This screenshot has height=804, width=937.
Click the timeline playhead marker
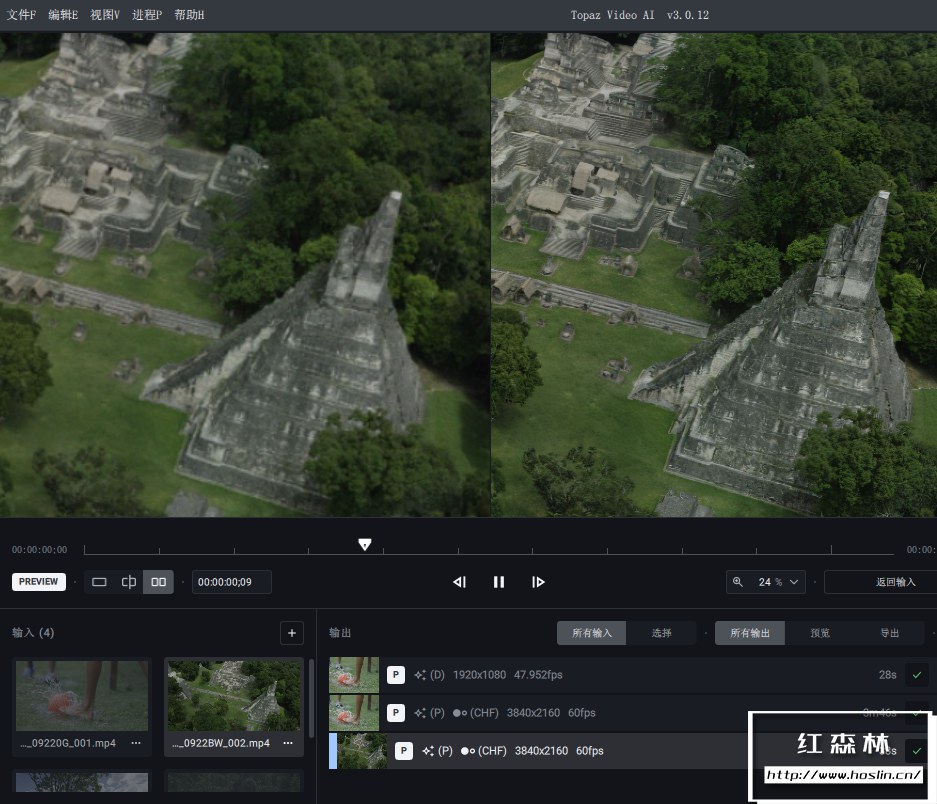pyautogui.click(x=365, y=545)
